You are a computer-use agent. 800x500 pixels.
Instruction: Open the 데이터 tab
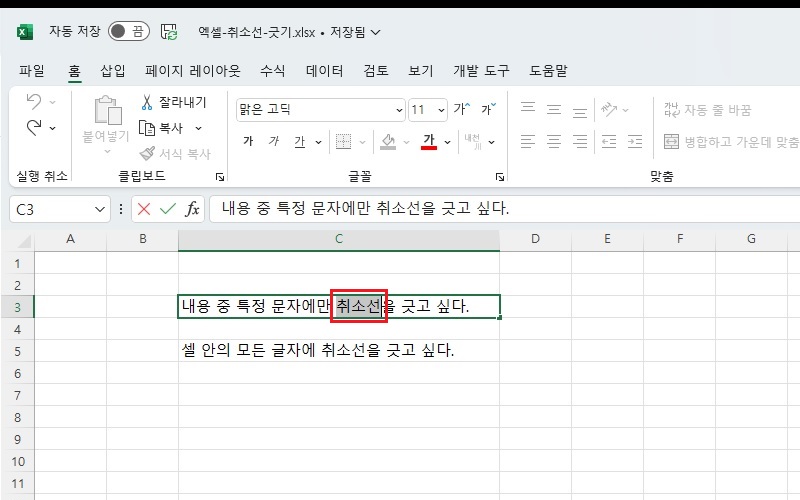click(324, 70)
